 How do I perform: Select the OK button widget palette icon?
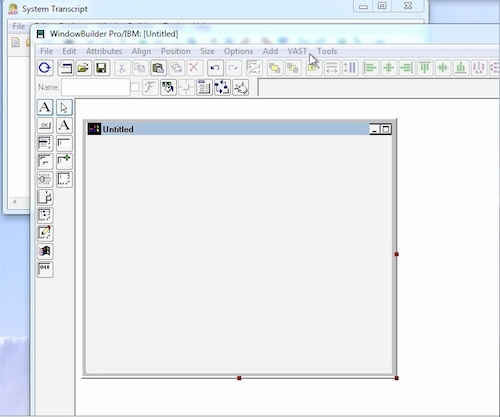[45, 126]
